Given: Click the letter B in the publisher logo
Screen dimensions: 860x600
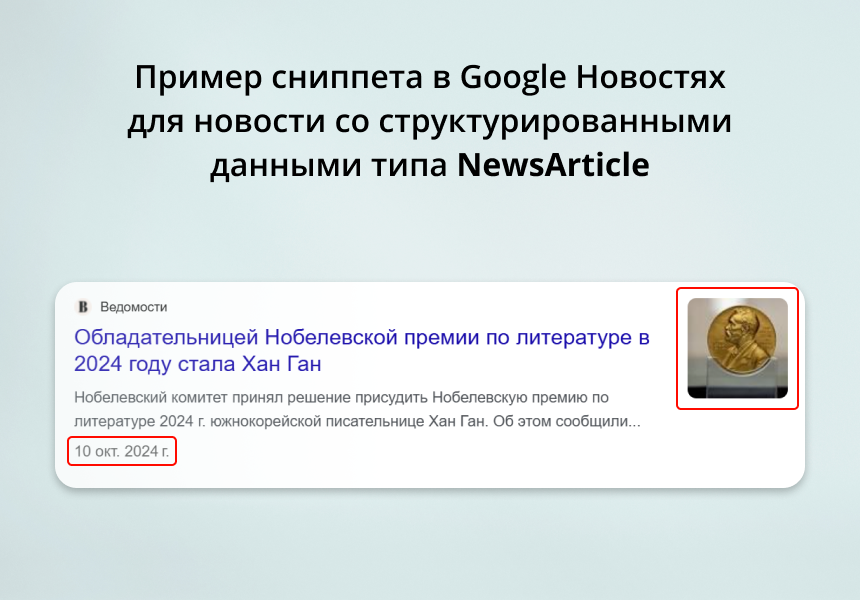Looking at the screenshot, I should click(81, 307).
